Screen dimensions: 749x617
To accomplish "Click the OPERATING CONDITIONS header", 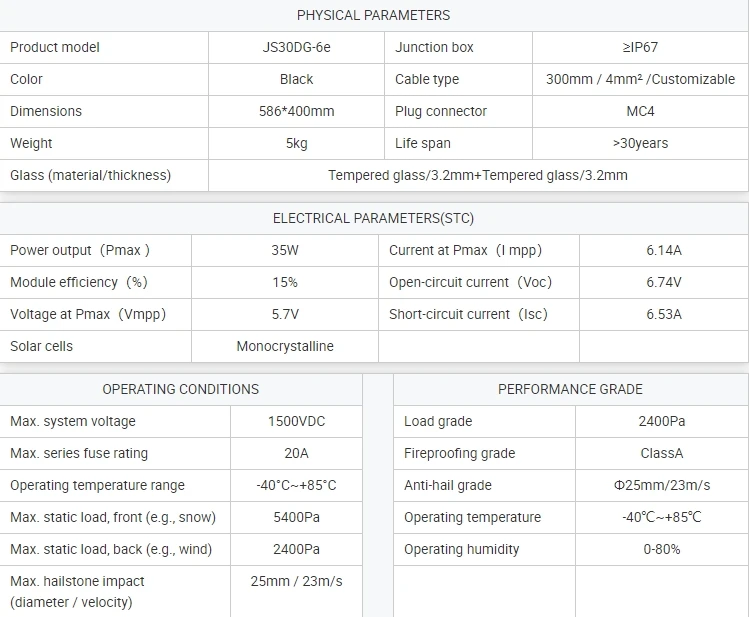I will pos(181,389).
